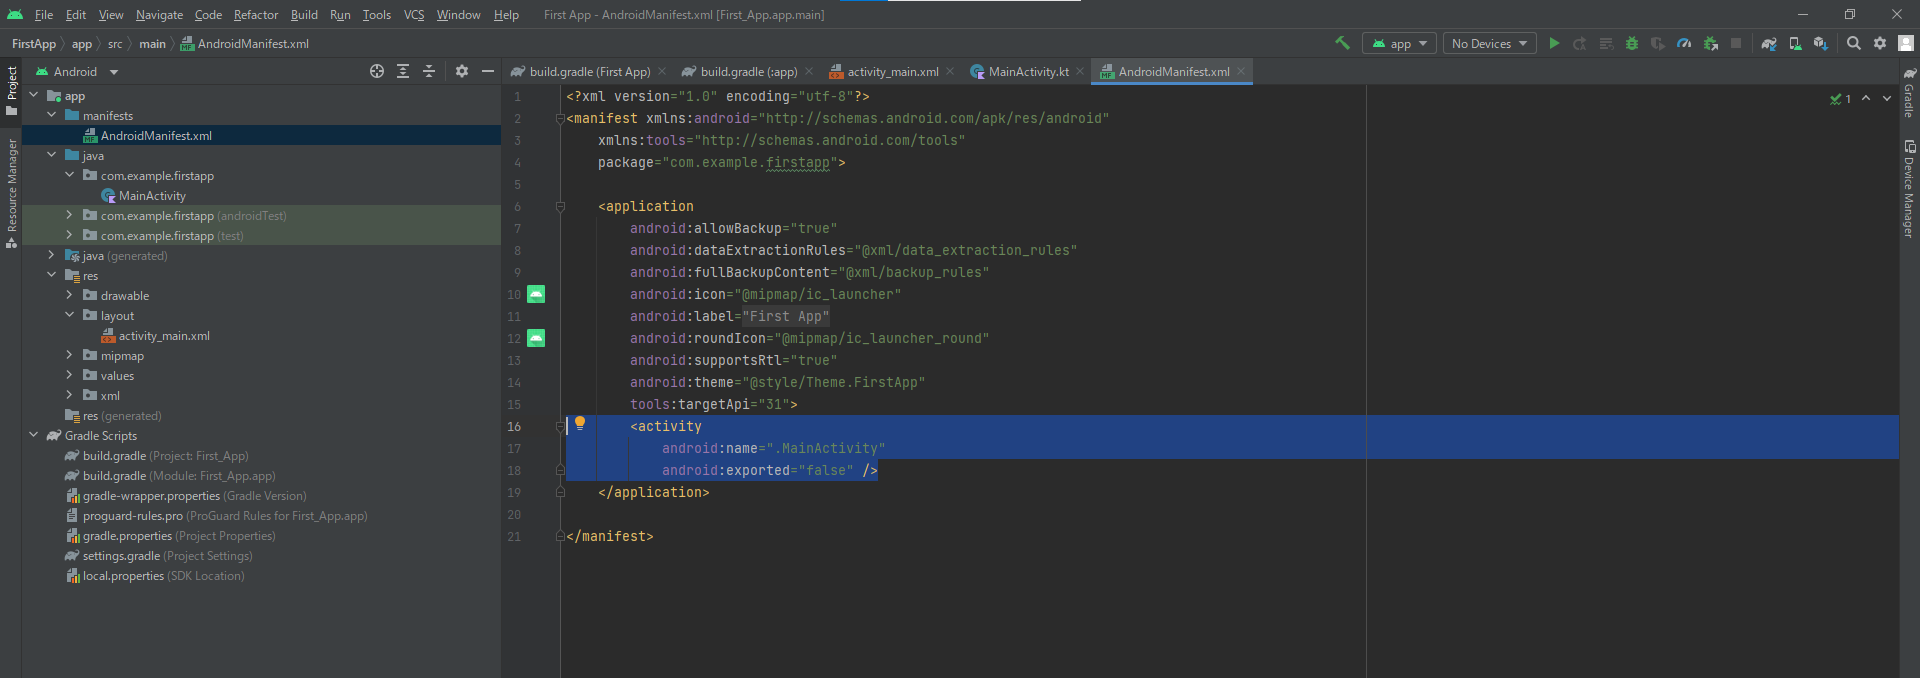The height and width of the screenshot is (678, 1920).
Task: Open the Build menu
Action: (x=304, y=14)
